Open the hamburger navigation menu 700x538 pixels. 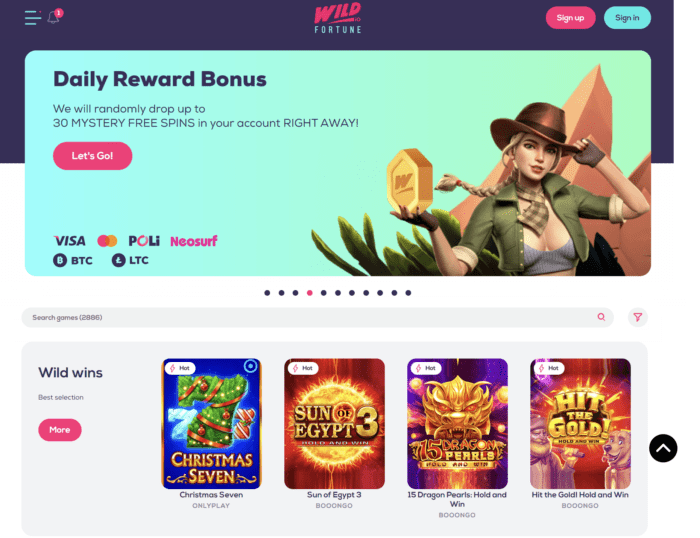coord(33,18)
